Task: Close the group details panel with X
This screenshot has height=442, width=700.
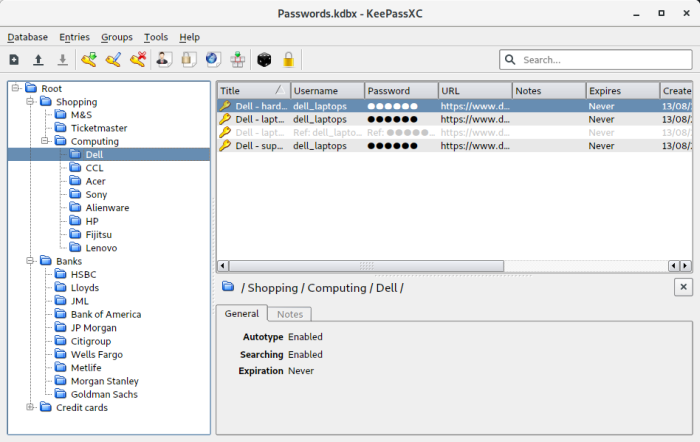Action: click(x=683, y=287)
